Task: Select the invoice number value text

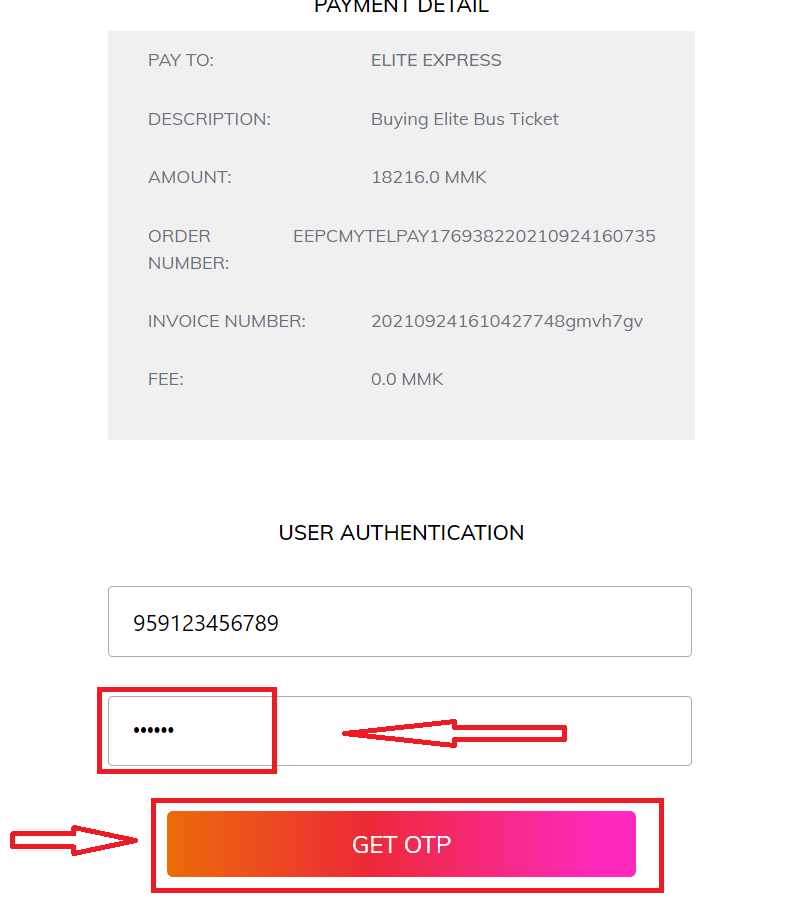Action: click(506, 322)
